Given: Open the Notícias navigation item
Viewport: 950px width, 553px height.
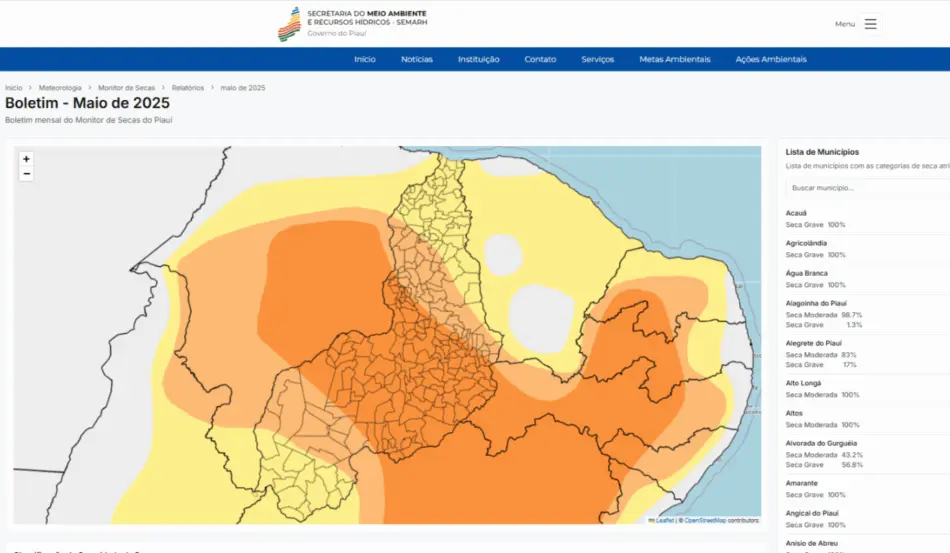Looking at the screenshot, I should (417, 59).
